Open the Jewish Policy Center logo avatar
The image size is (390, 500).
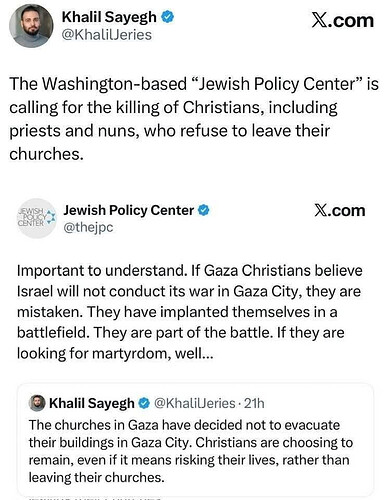tap(37, 218)
